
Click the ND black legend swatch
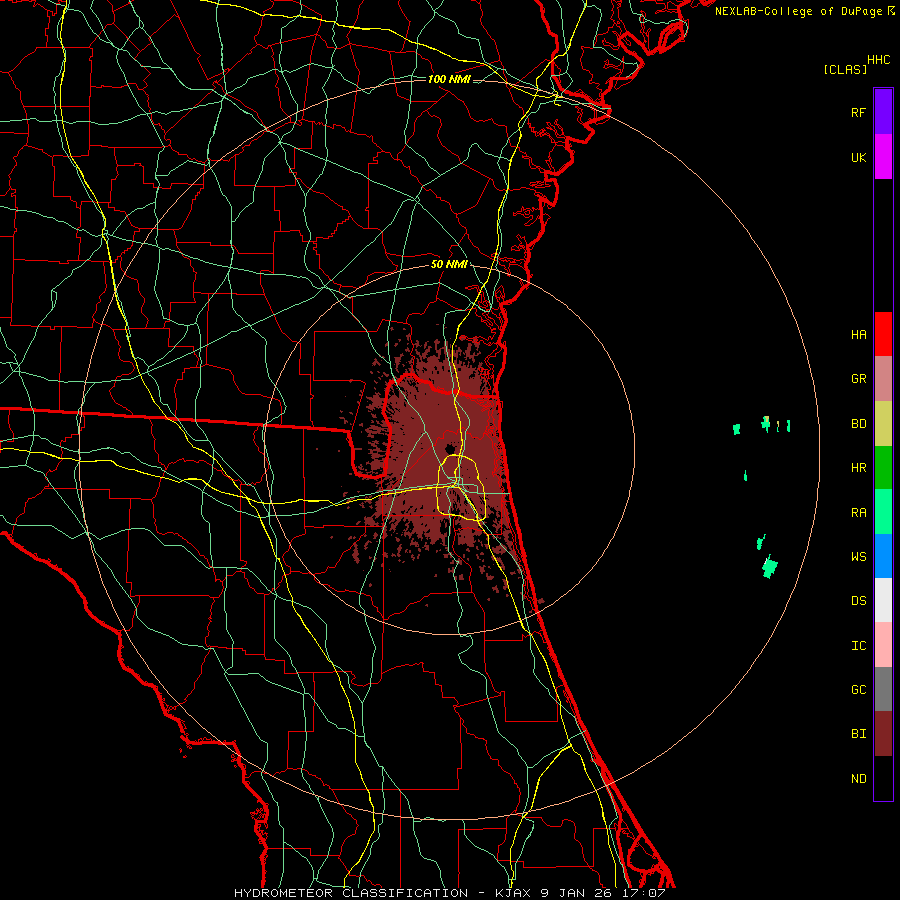click(883, 778)
